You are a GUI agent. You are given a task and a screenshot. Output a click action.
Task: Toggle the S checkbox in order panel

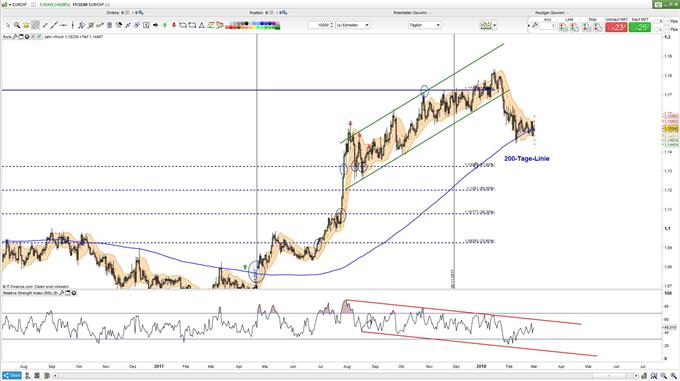click(656, 21)
